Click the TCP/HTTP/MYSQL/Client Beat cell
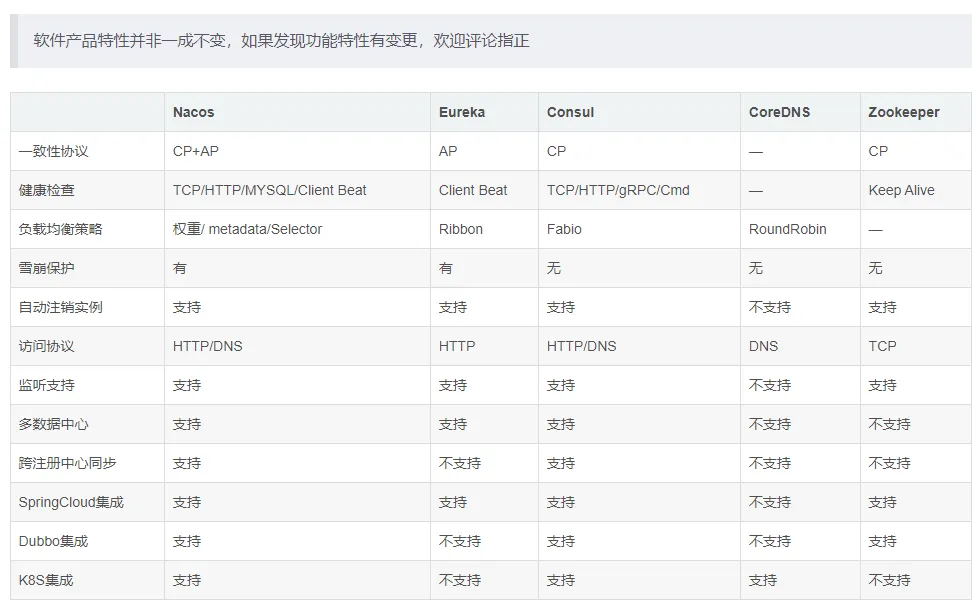 pos(269,190)
